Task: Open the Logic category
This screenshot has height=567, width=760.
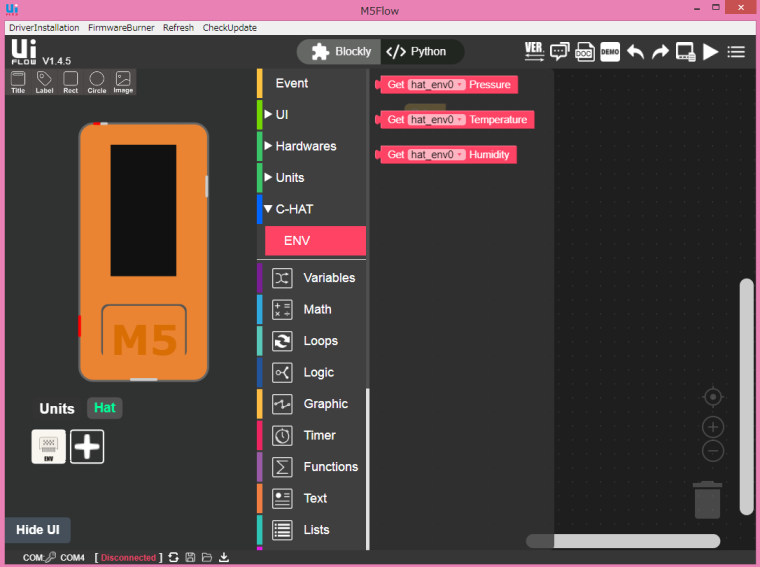Action: coord(311,372)
